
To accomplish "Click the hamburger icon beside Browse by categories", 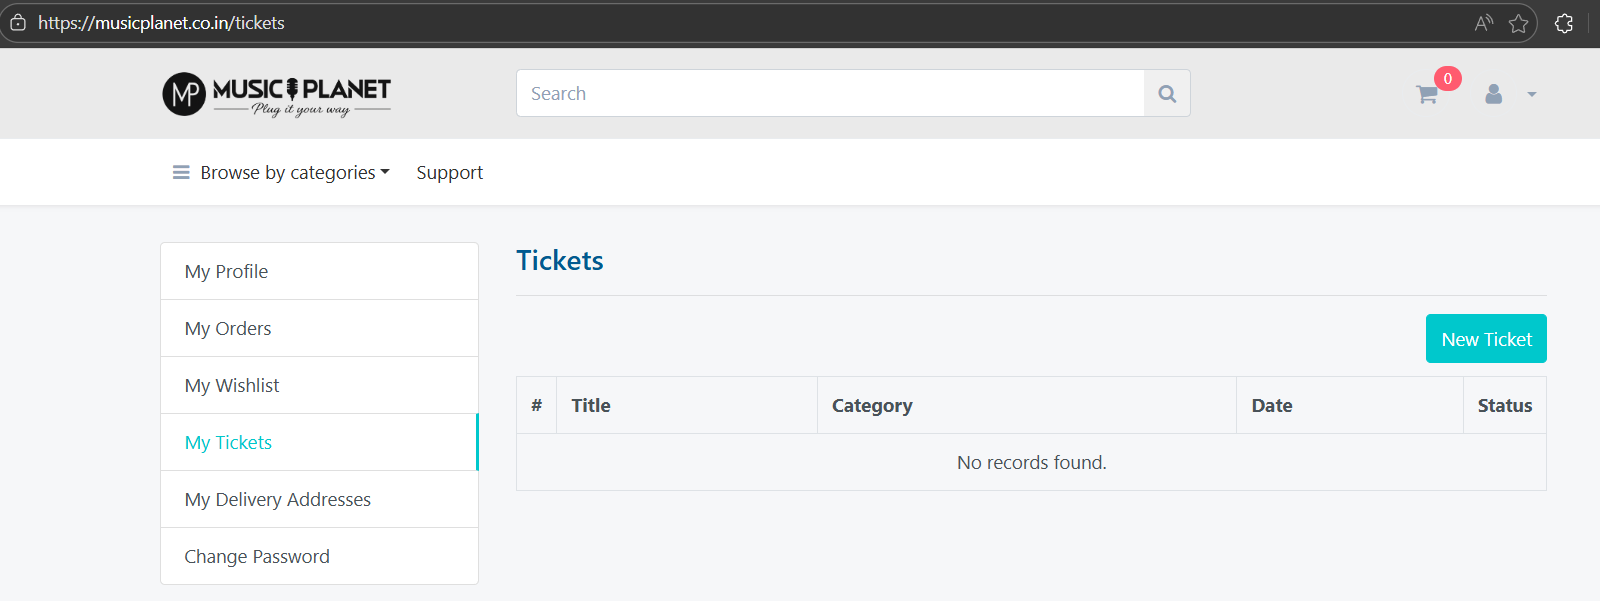I will coord(181,173).
